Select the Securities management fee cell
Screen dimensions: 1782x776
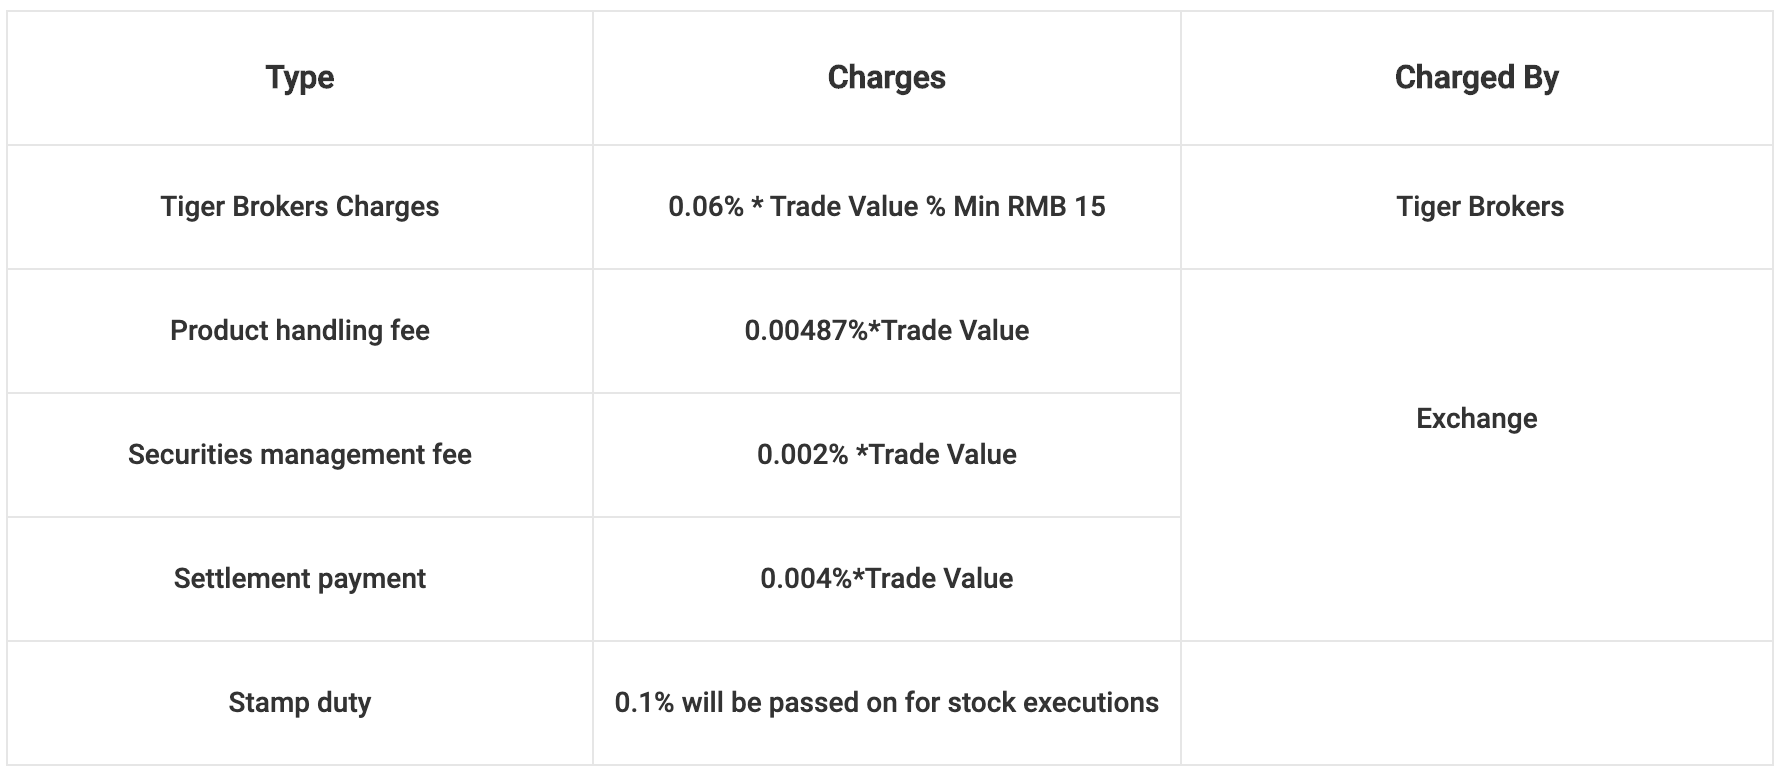(x=300, y=455)
